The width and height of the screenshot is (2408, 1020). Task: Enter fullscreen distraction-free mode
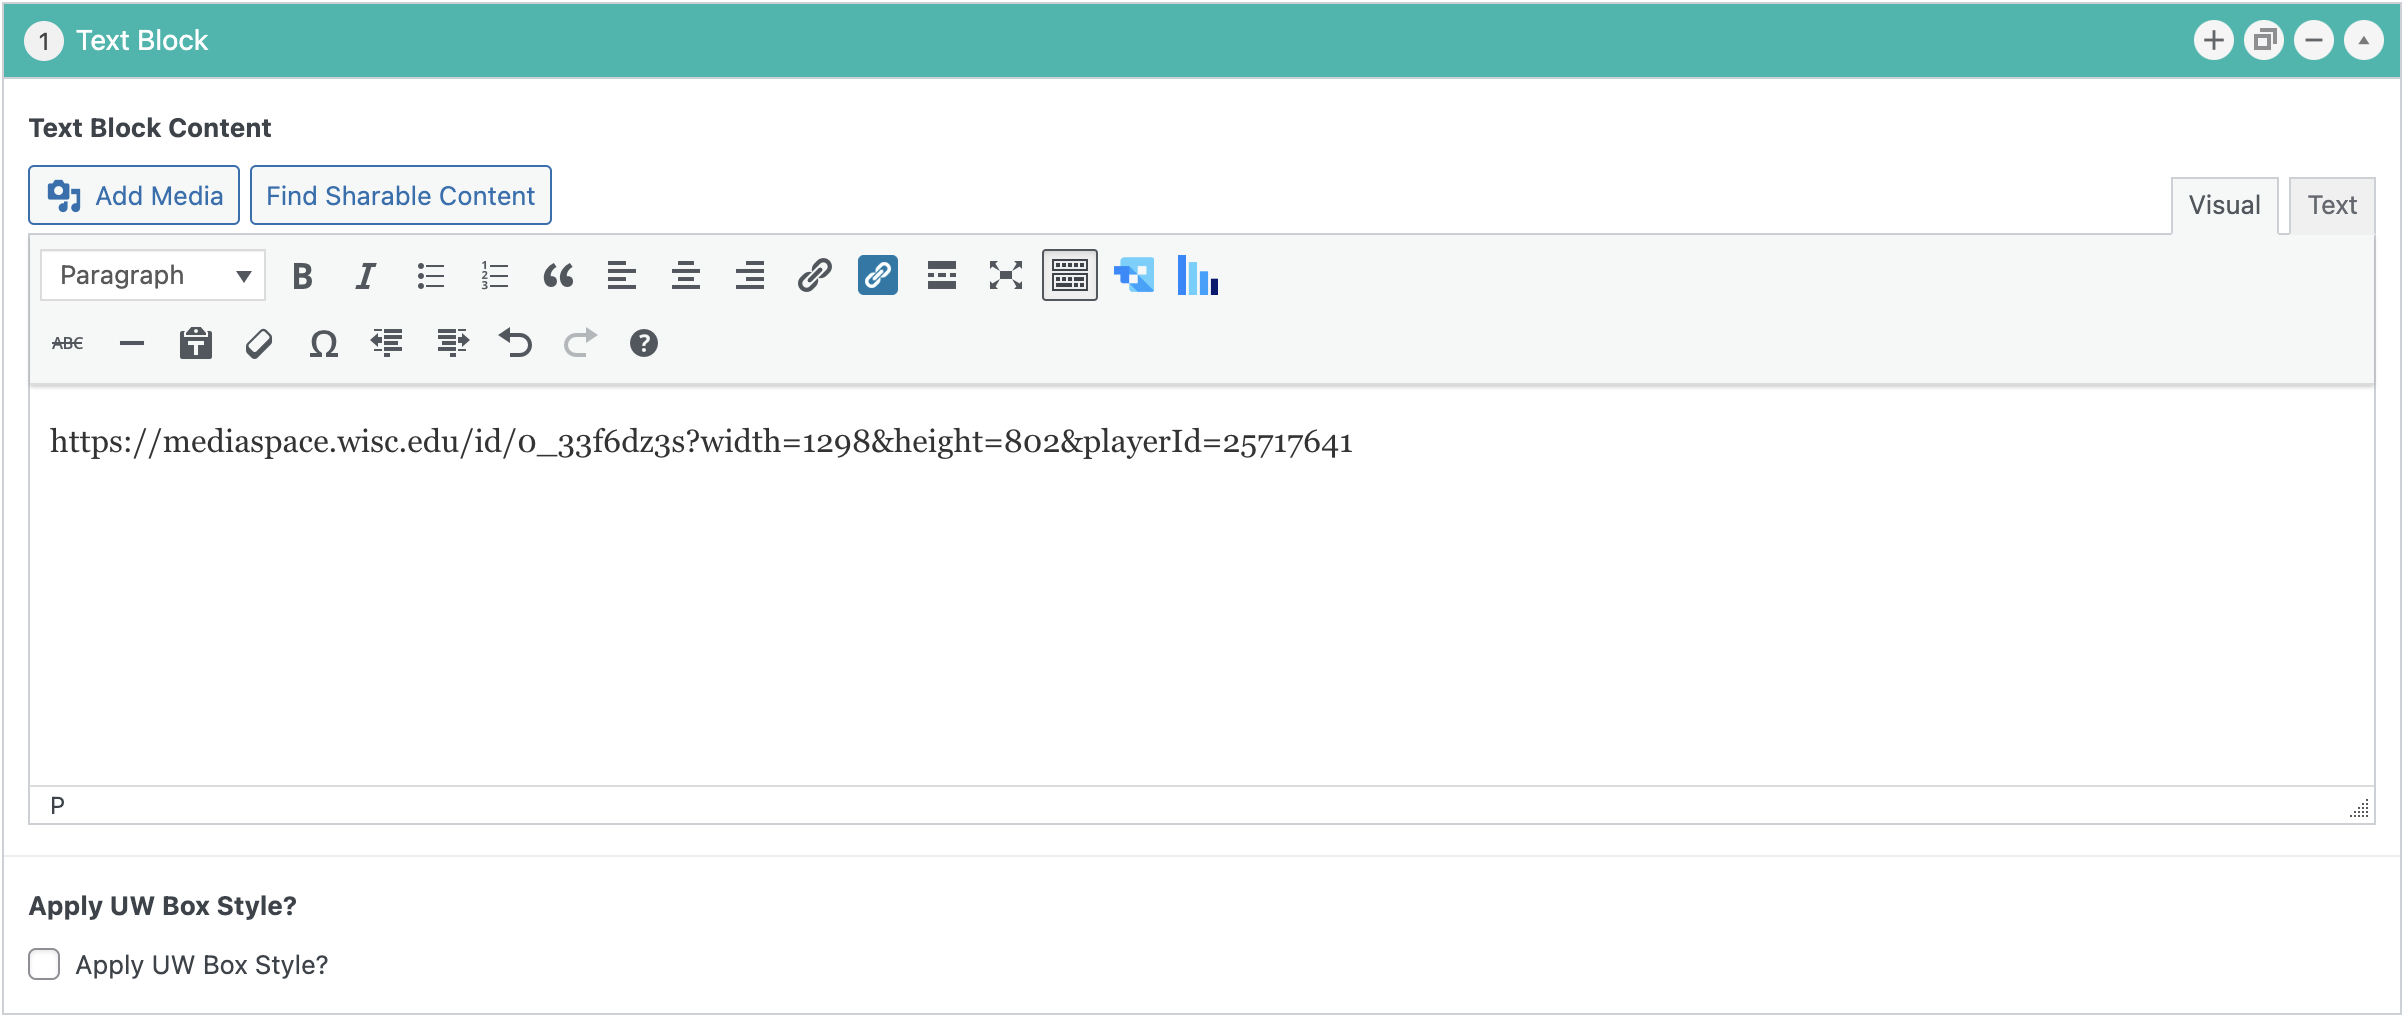pos(1006,276)
